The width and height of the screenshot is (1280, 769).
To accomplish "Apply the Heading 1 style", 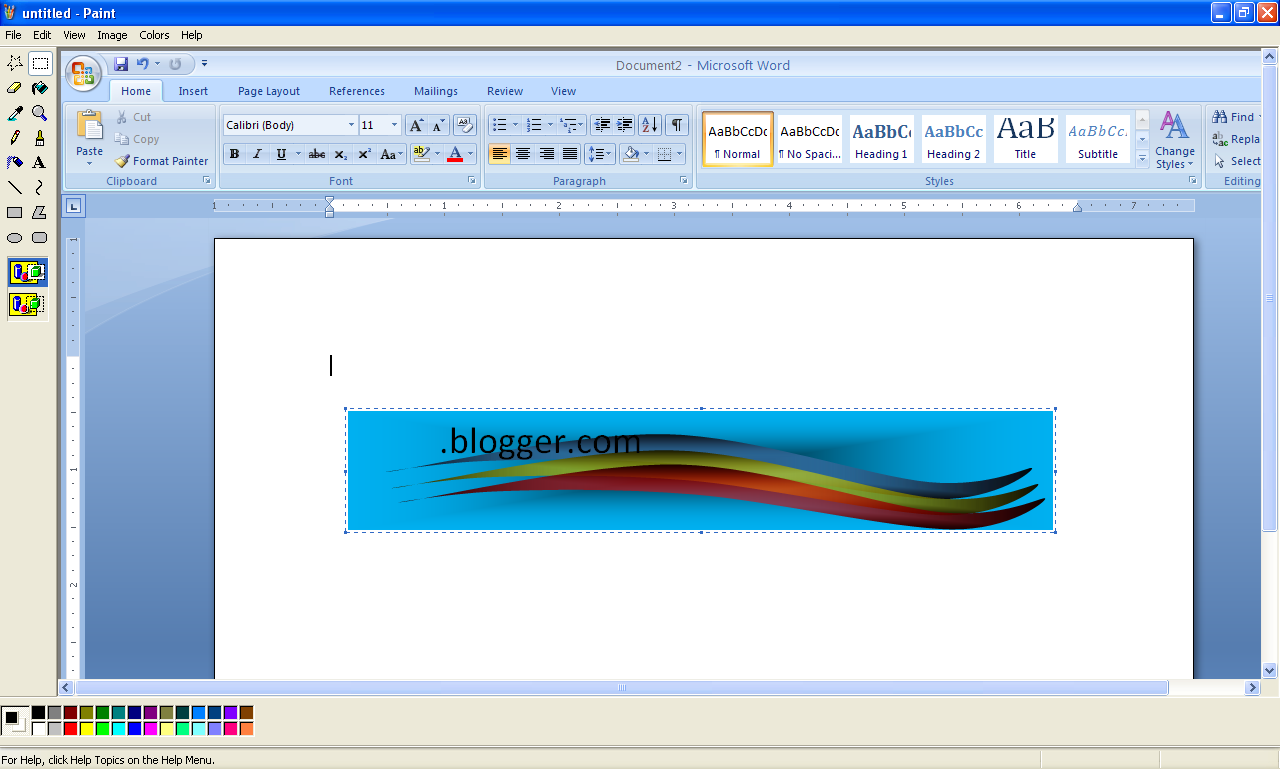I will pos(881,139).
